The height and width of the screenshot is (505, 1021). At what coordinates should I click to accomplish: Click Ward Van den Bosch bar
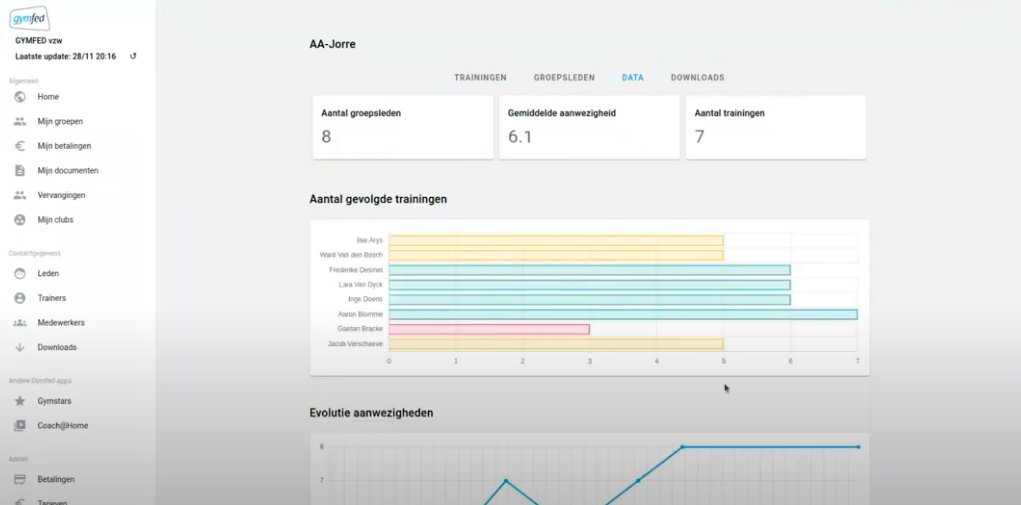(x=556, y=255)
